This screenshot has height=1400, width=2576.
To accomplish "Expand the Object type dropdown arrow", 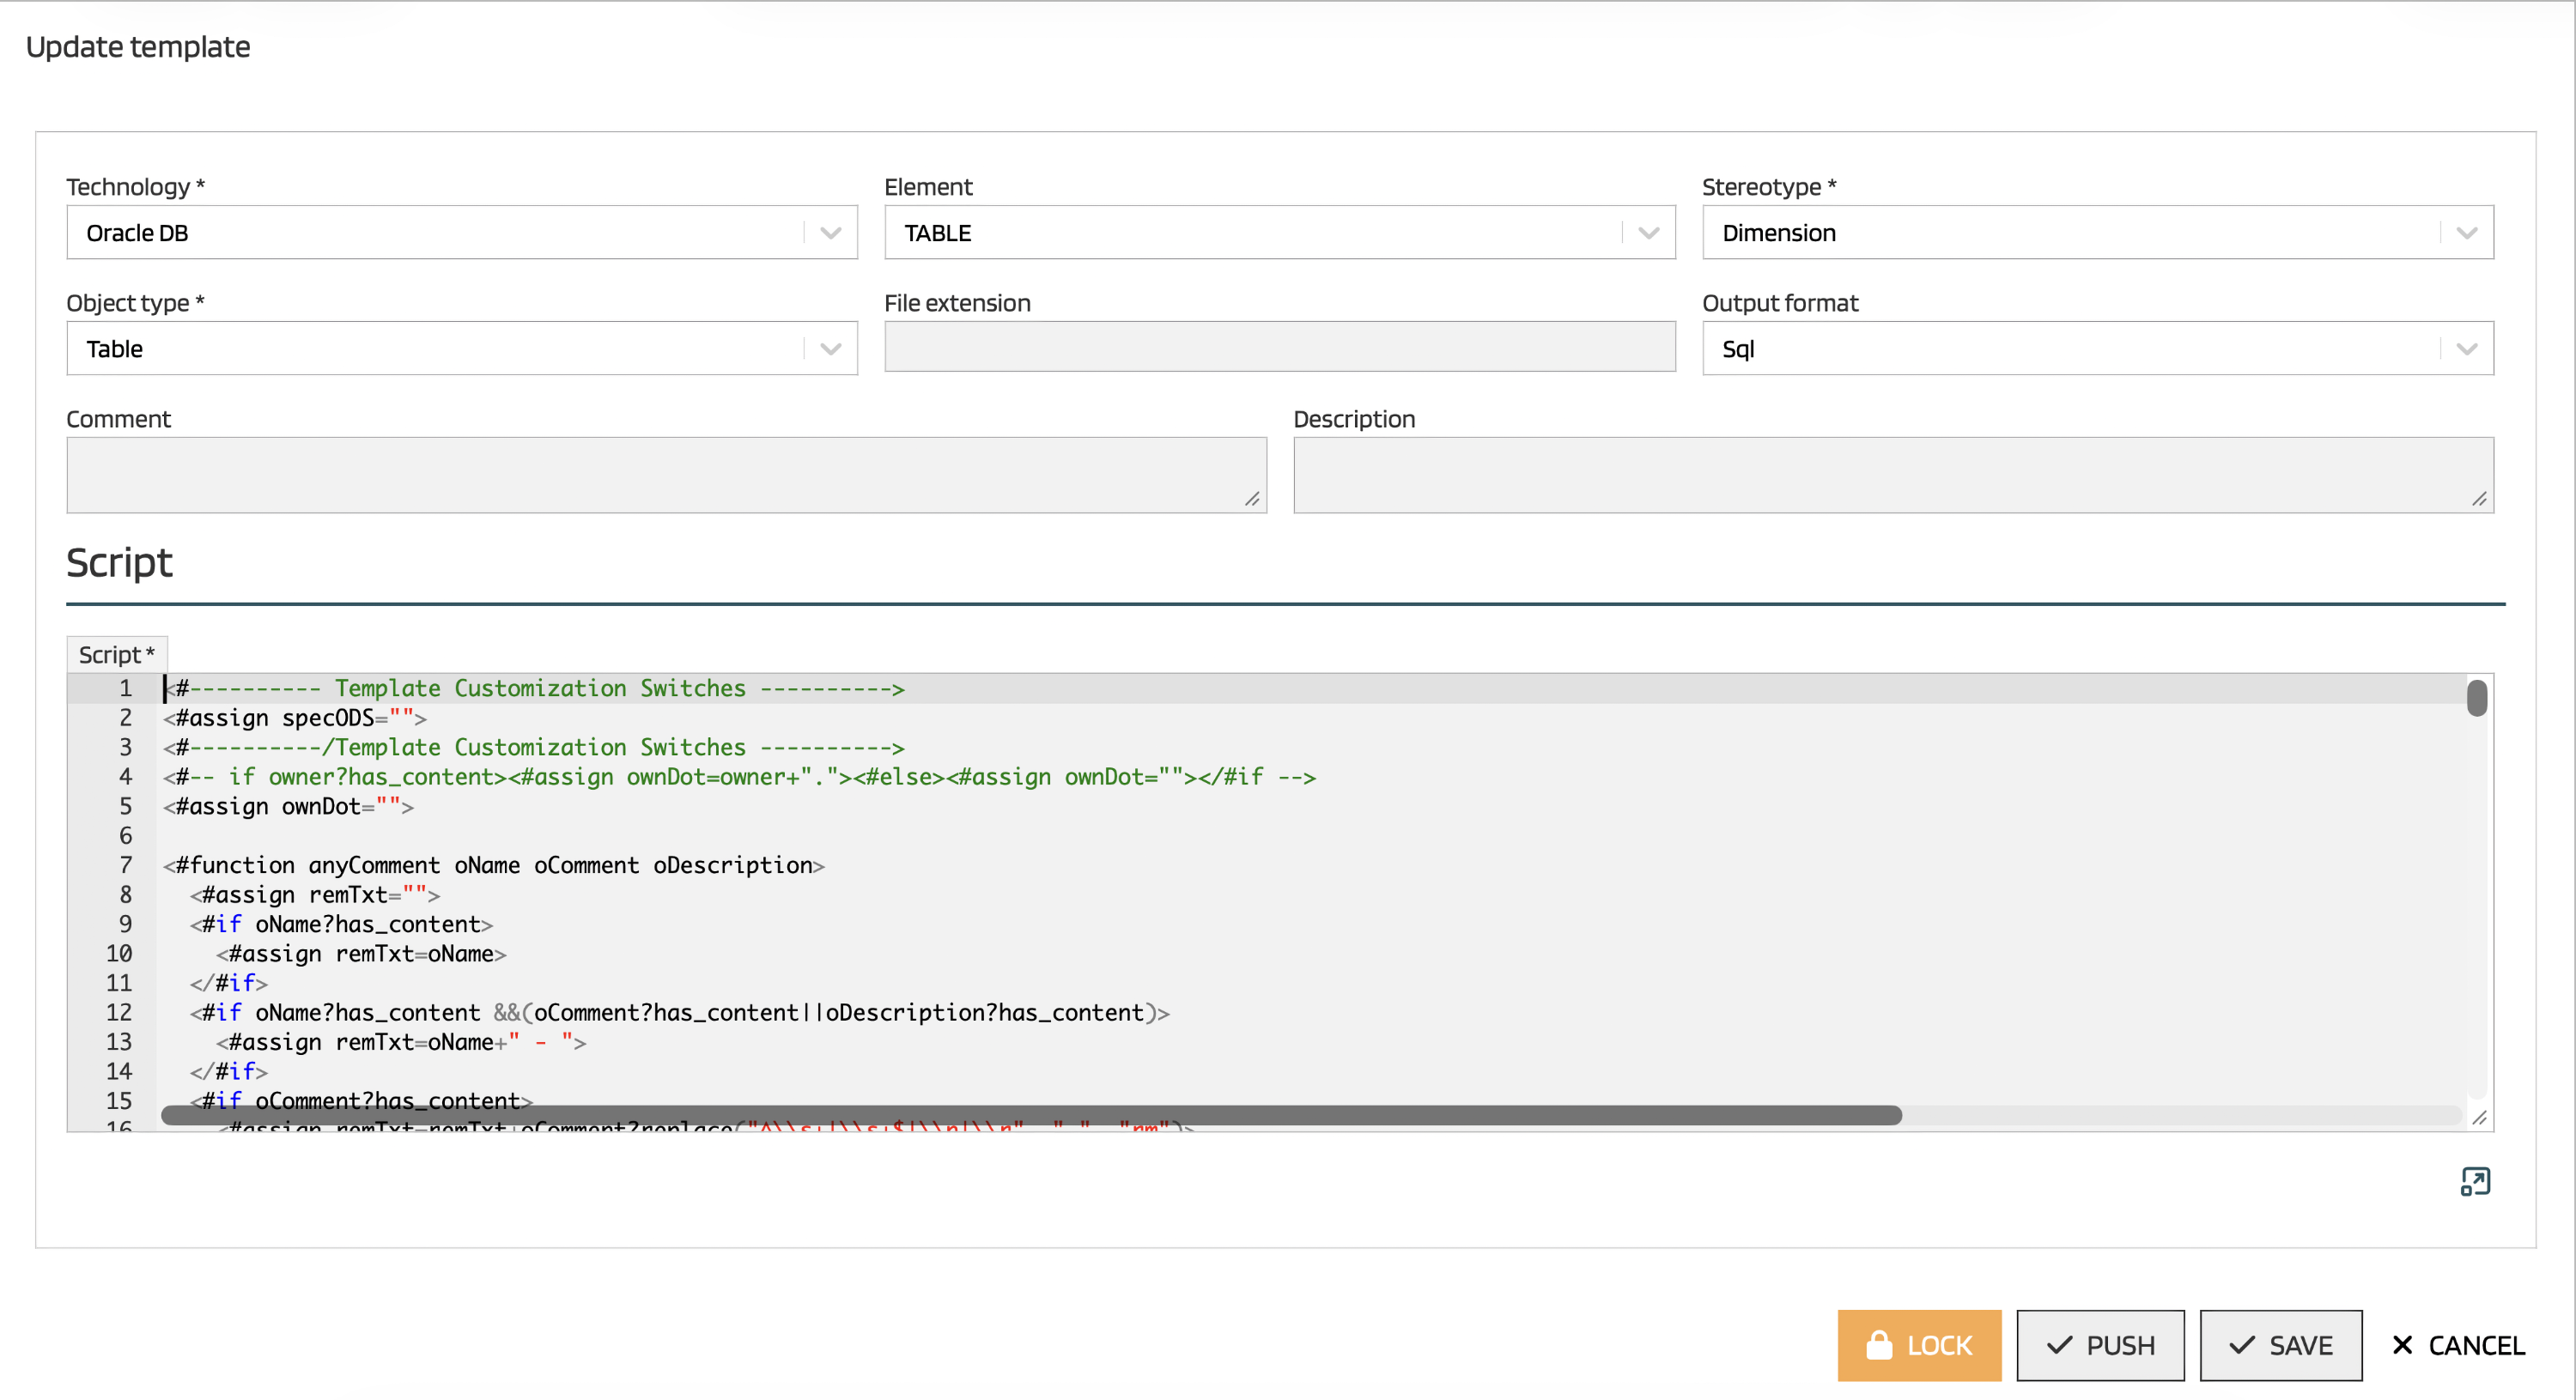I will (x=830, y=349).
